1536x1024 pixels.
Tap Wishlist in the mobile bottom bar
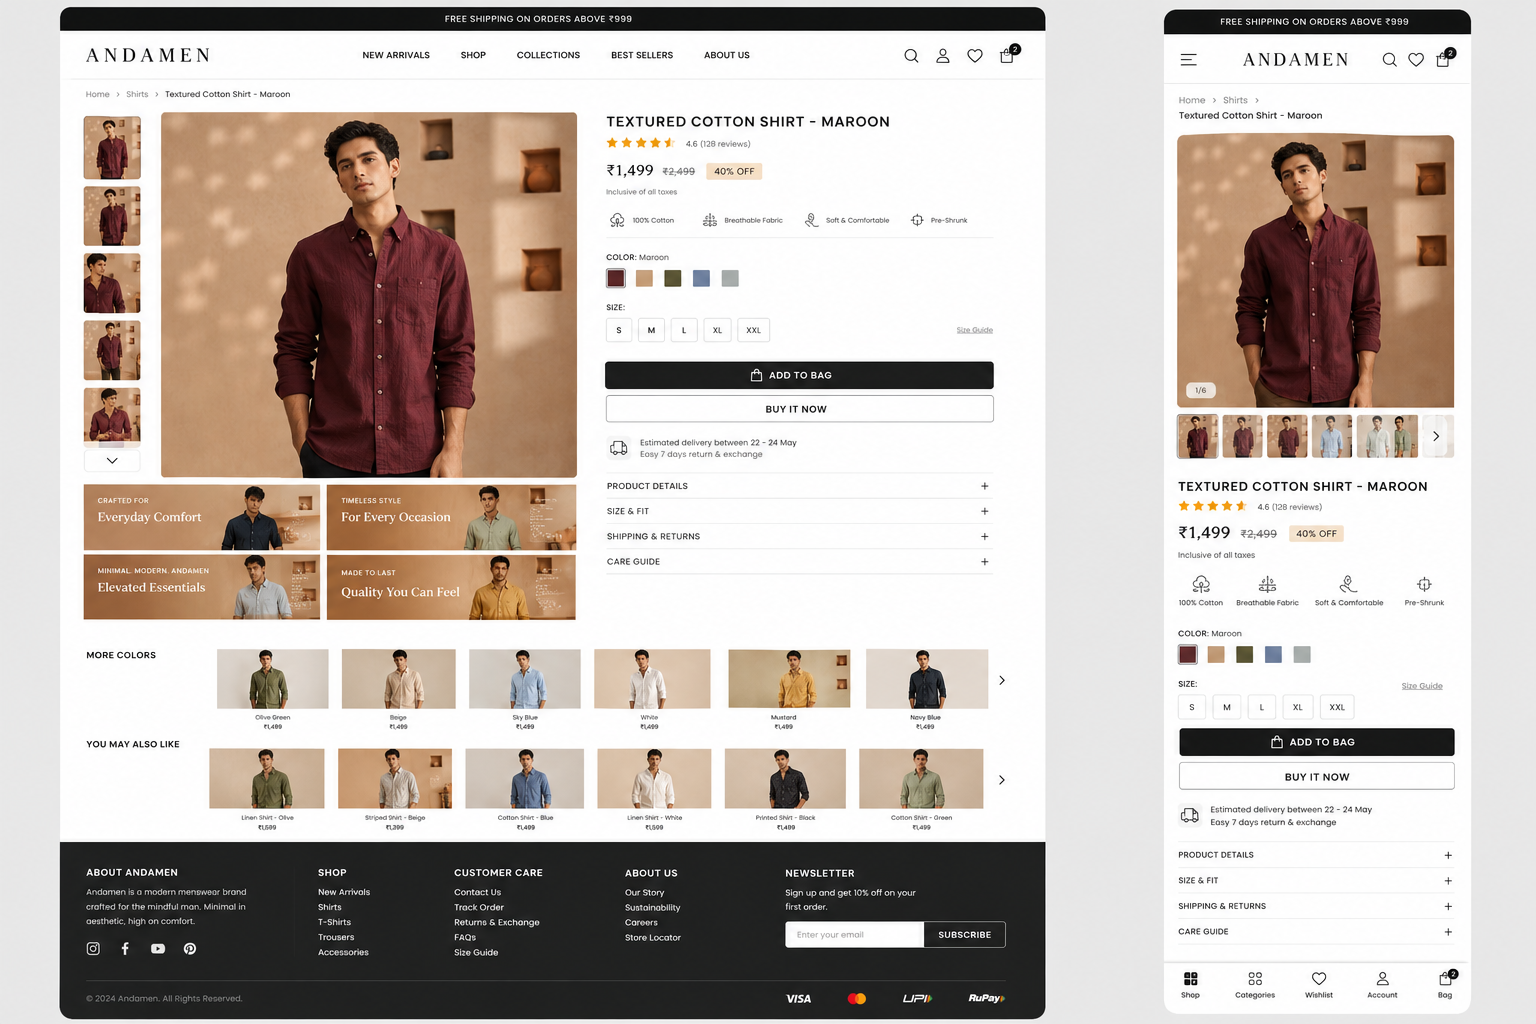pyautogui.click(x=1319, y=984)
